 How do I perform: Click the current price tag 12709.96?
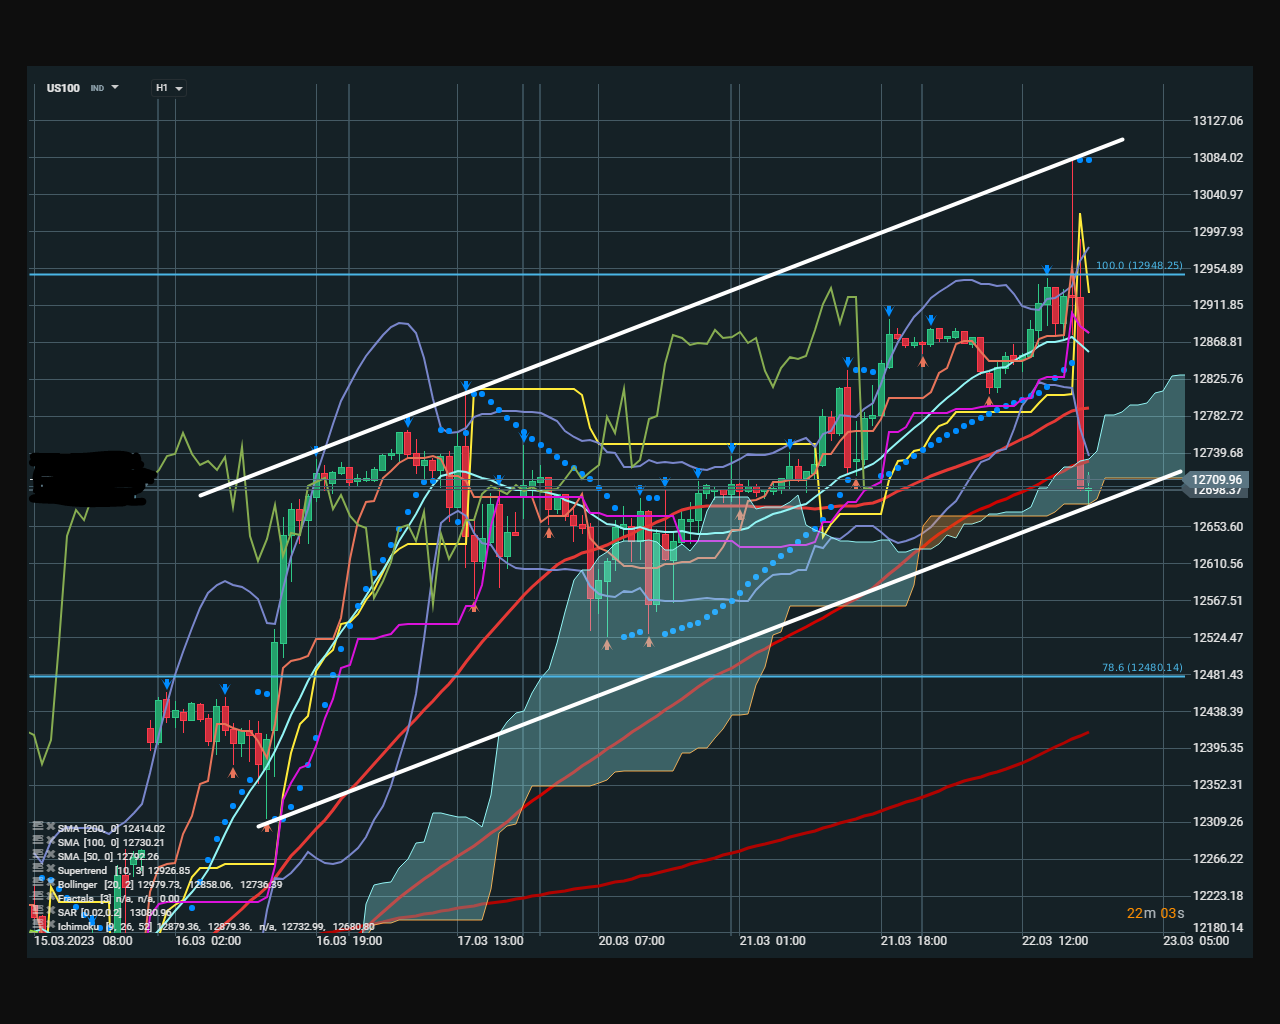coord(1216,480)
